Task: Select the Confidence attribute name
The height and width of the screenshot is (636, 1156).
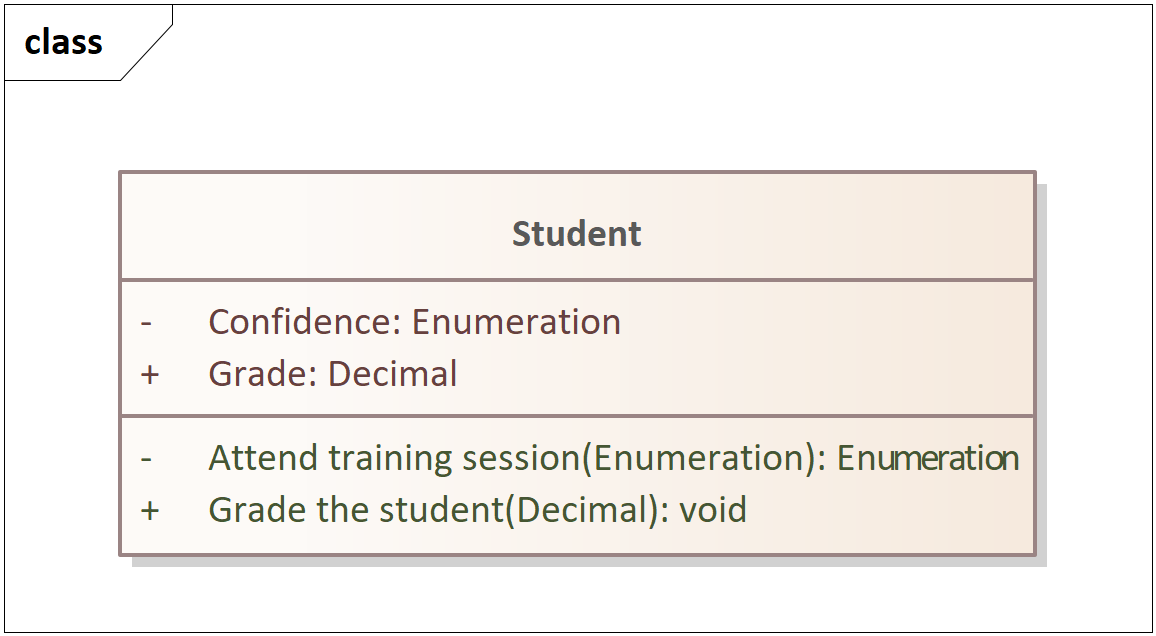Action: click(x=304, y=322)
